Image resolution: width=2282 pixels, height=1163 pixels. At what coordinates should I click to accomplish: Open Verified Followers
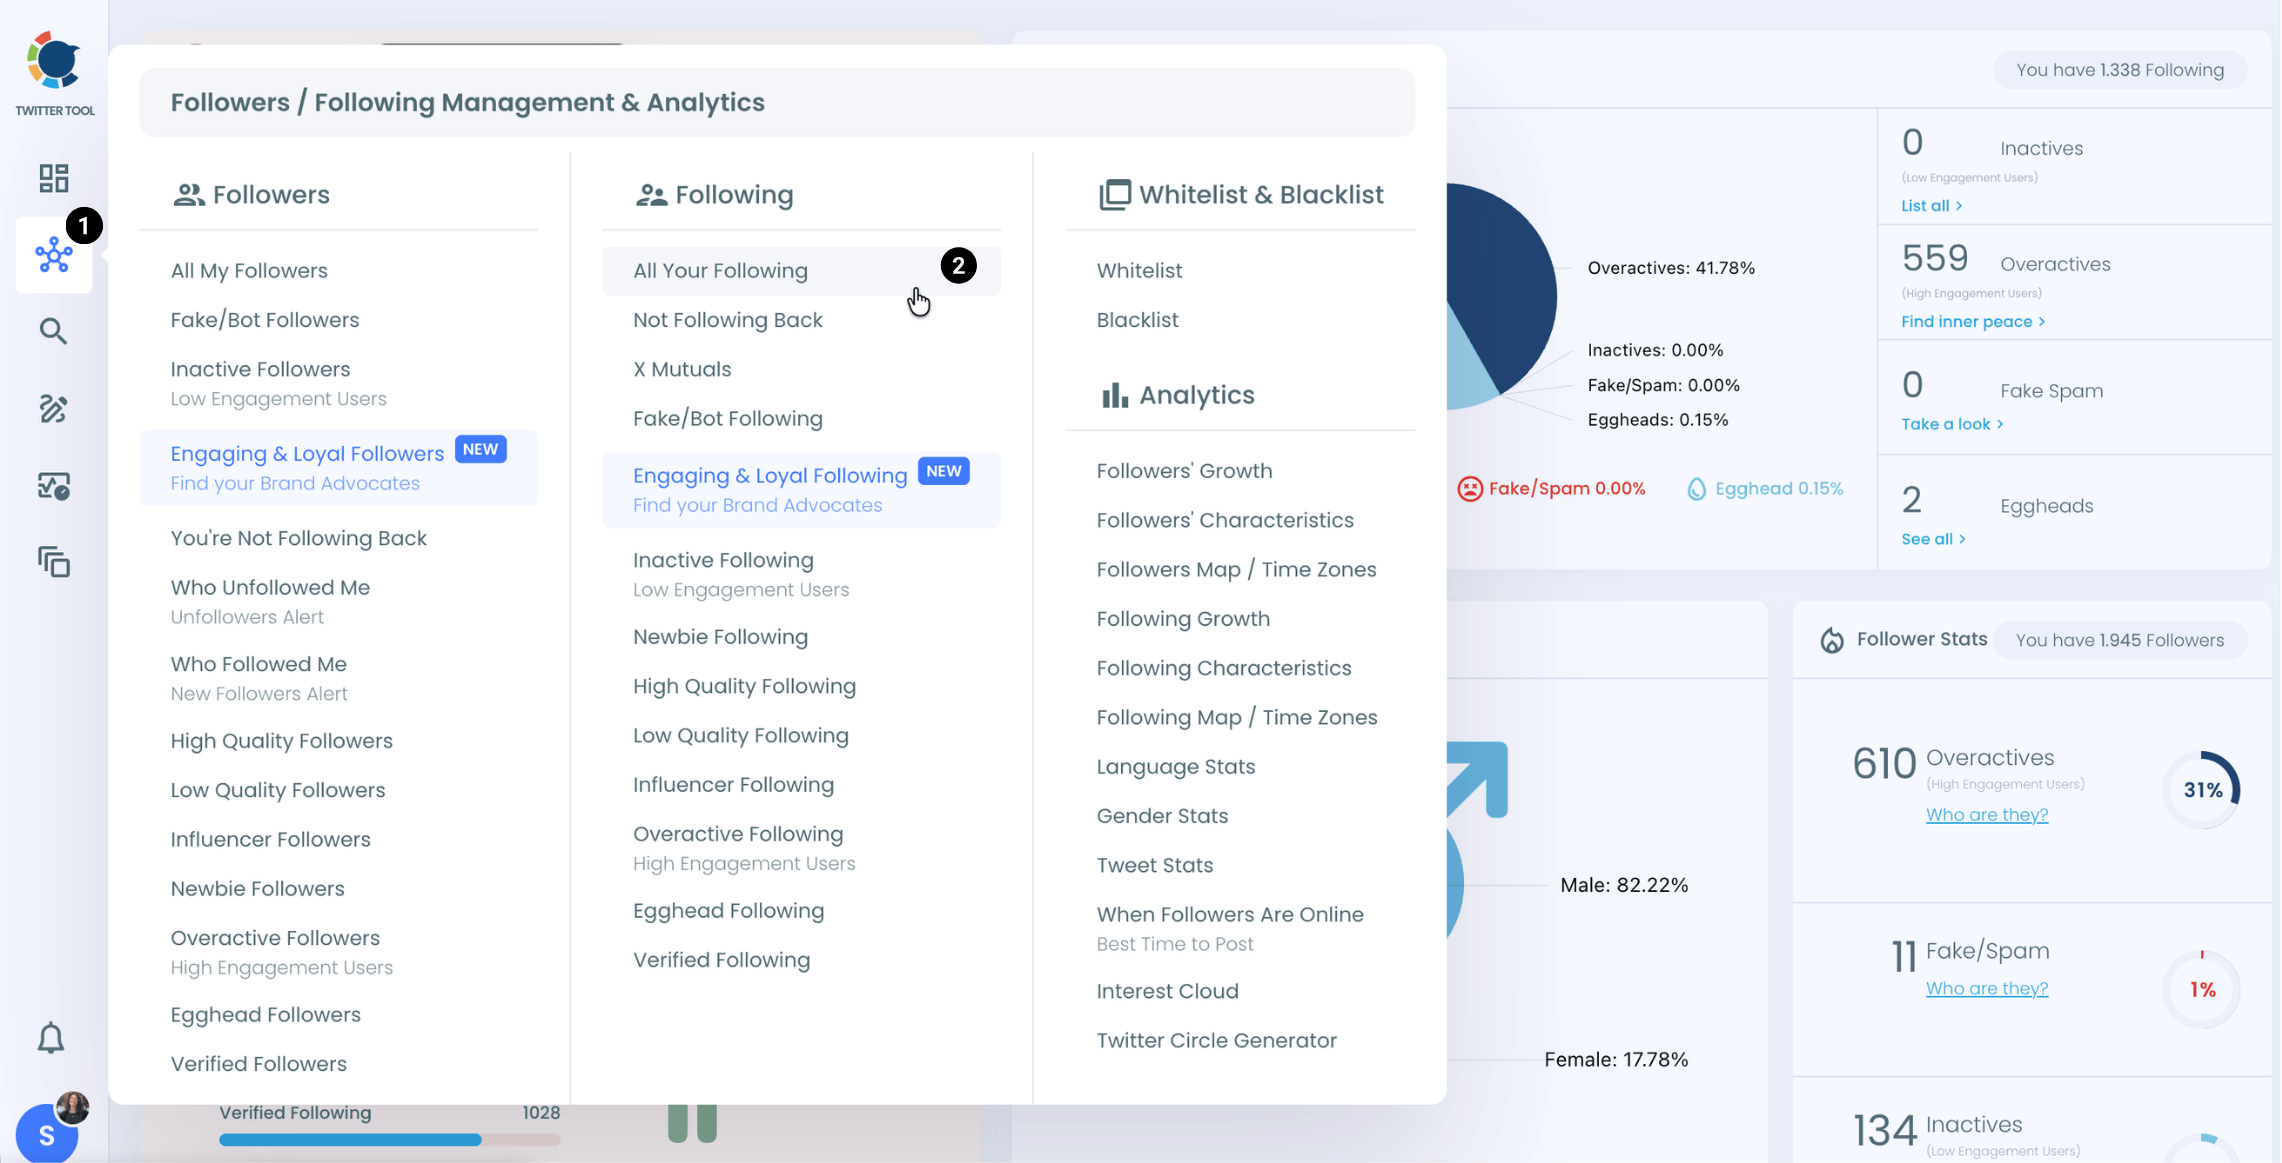click(258, 1064)
